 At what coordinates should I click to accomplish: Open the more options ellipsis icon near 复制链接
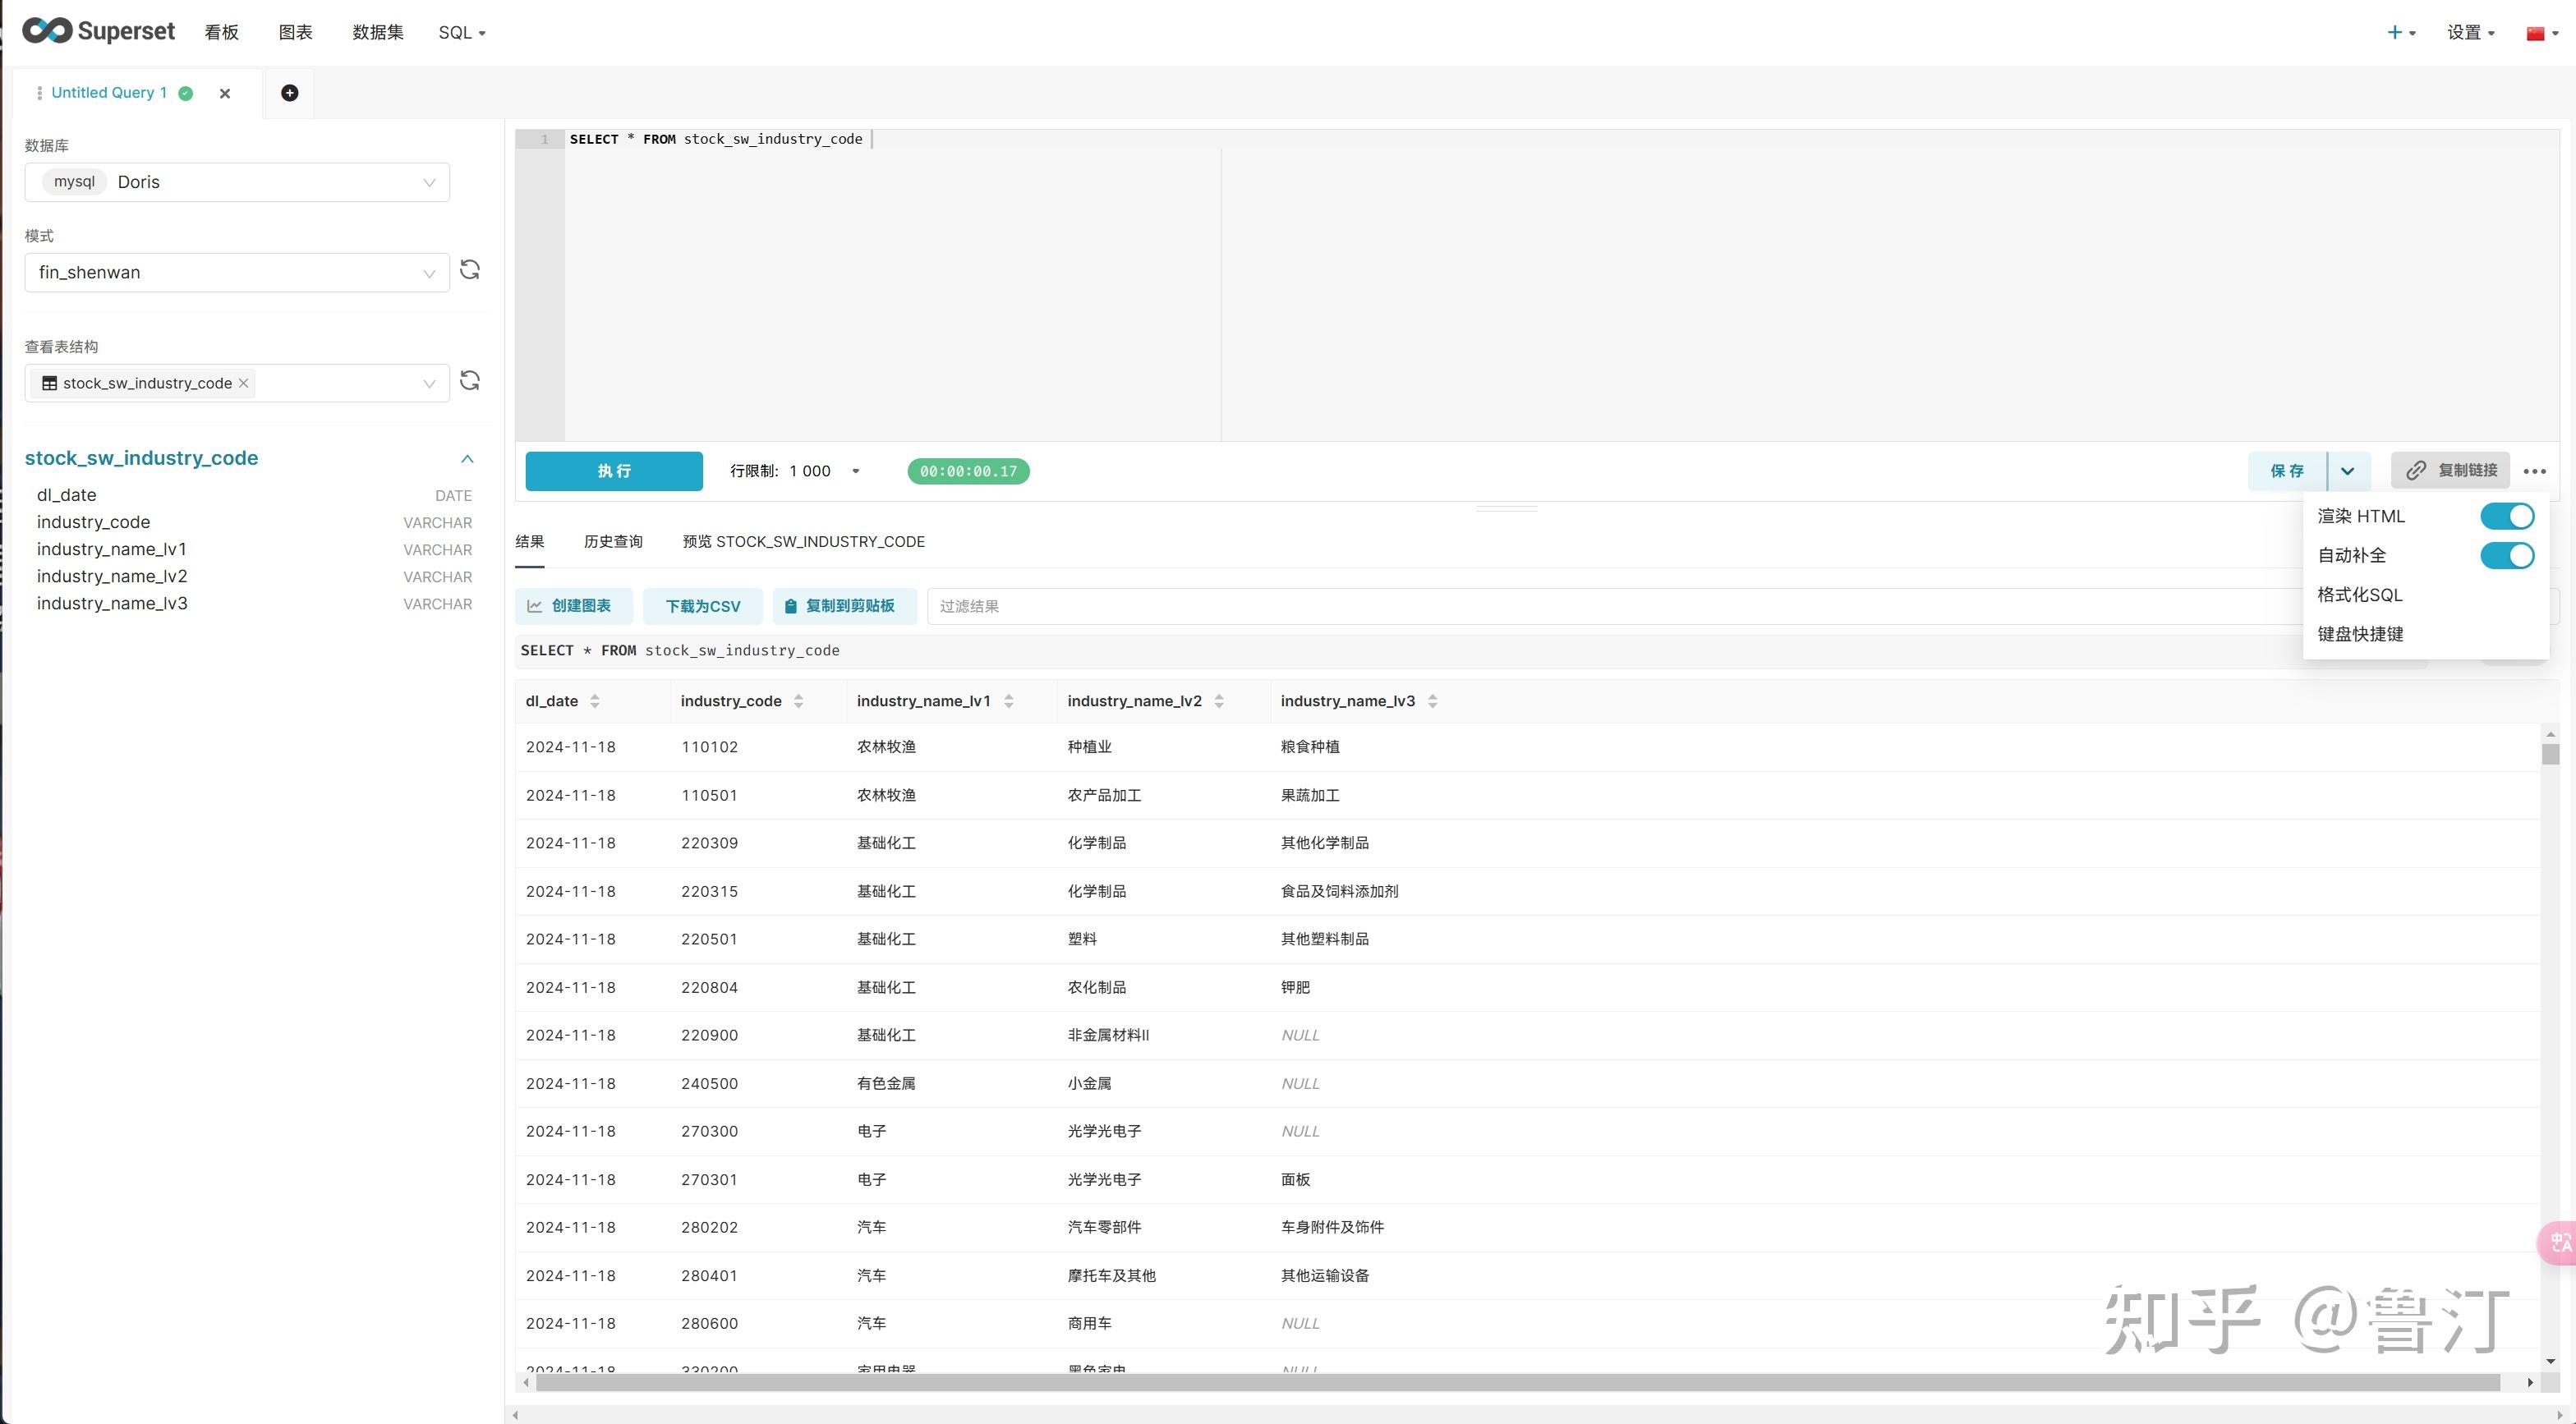[2536, 470]
